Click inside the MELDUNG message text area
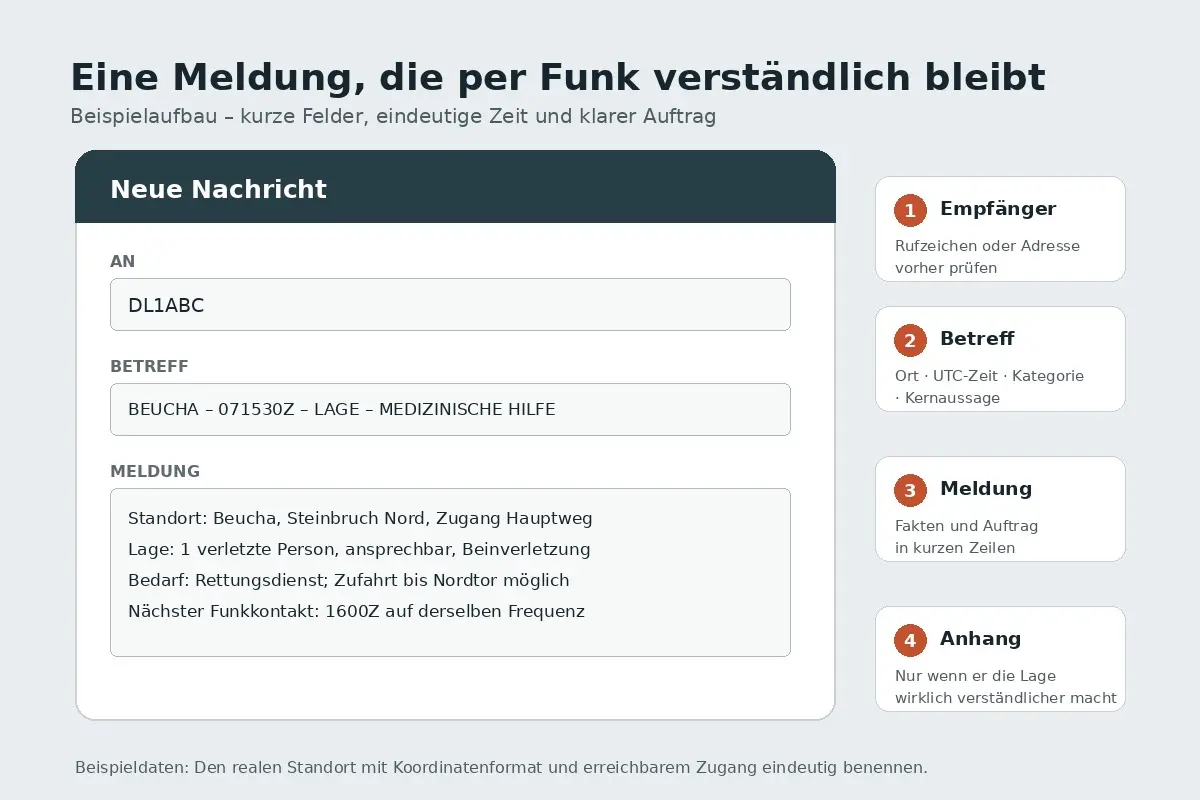The width and height of the screenshot is (1200, 800). [450, 572]
